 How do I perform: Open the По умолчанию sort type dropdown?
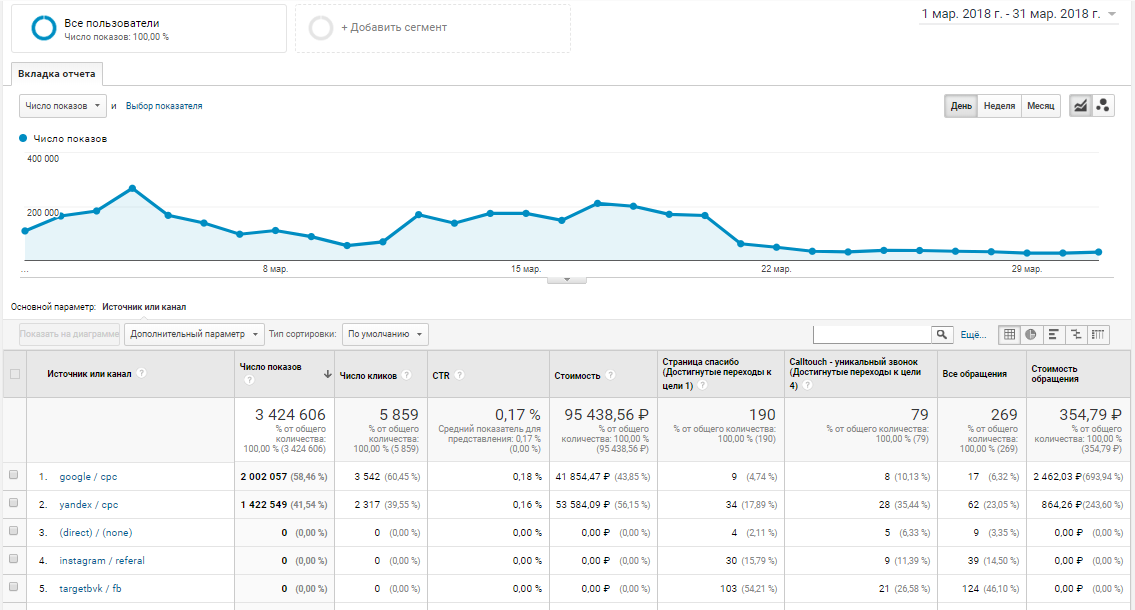pos(385,334)
